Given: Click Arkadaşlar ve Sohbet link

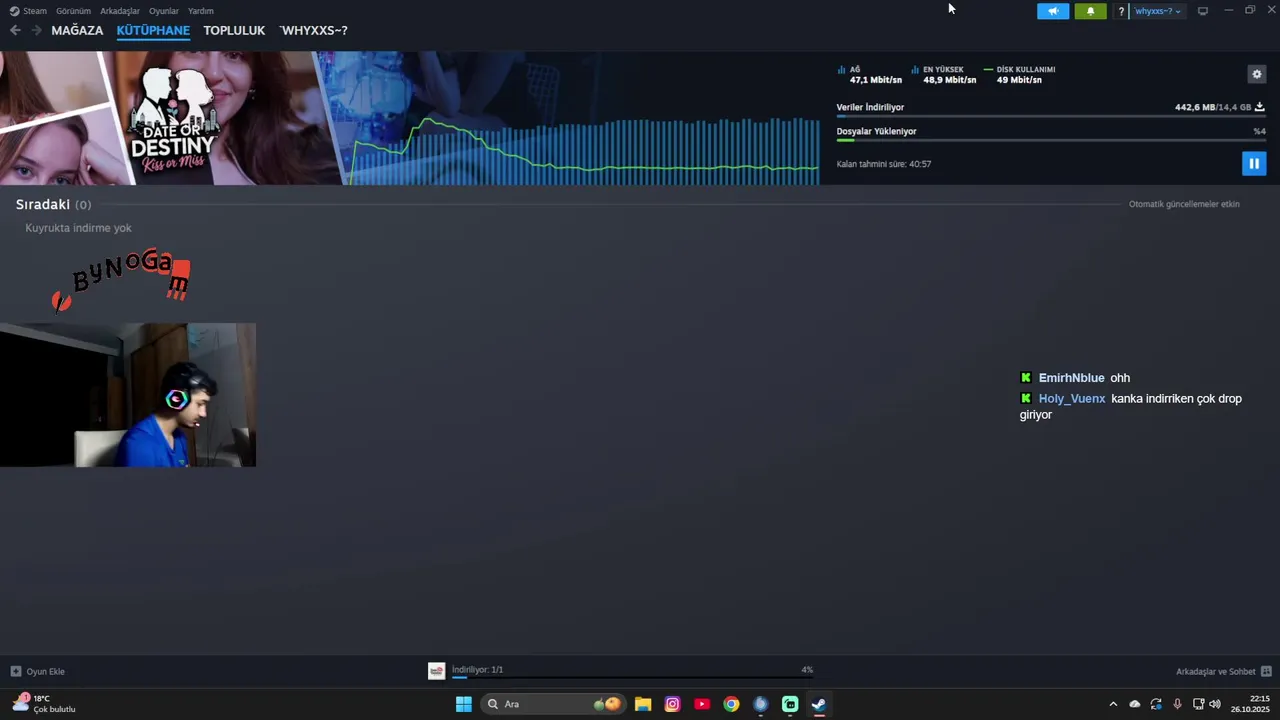Looking at the screenshot, I should pos(1216,671).
